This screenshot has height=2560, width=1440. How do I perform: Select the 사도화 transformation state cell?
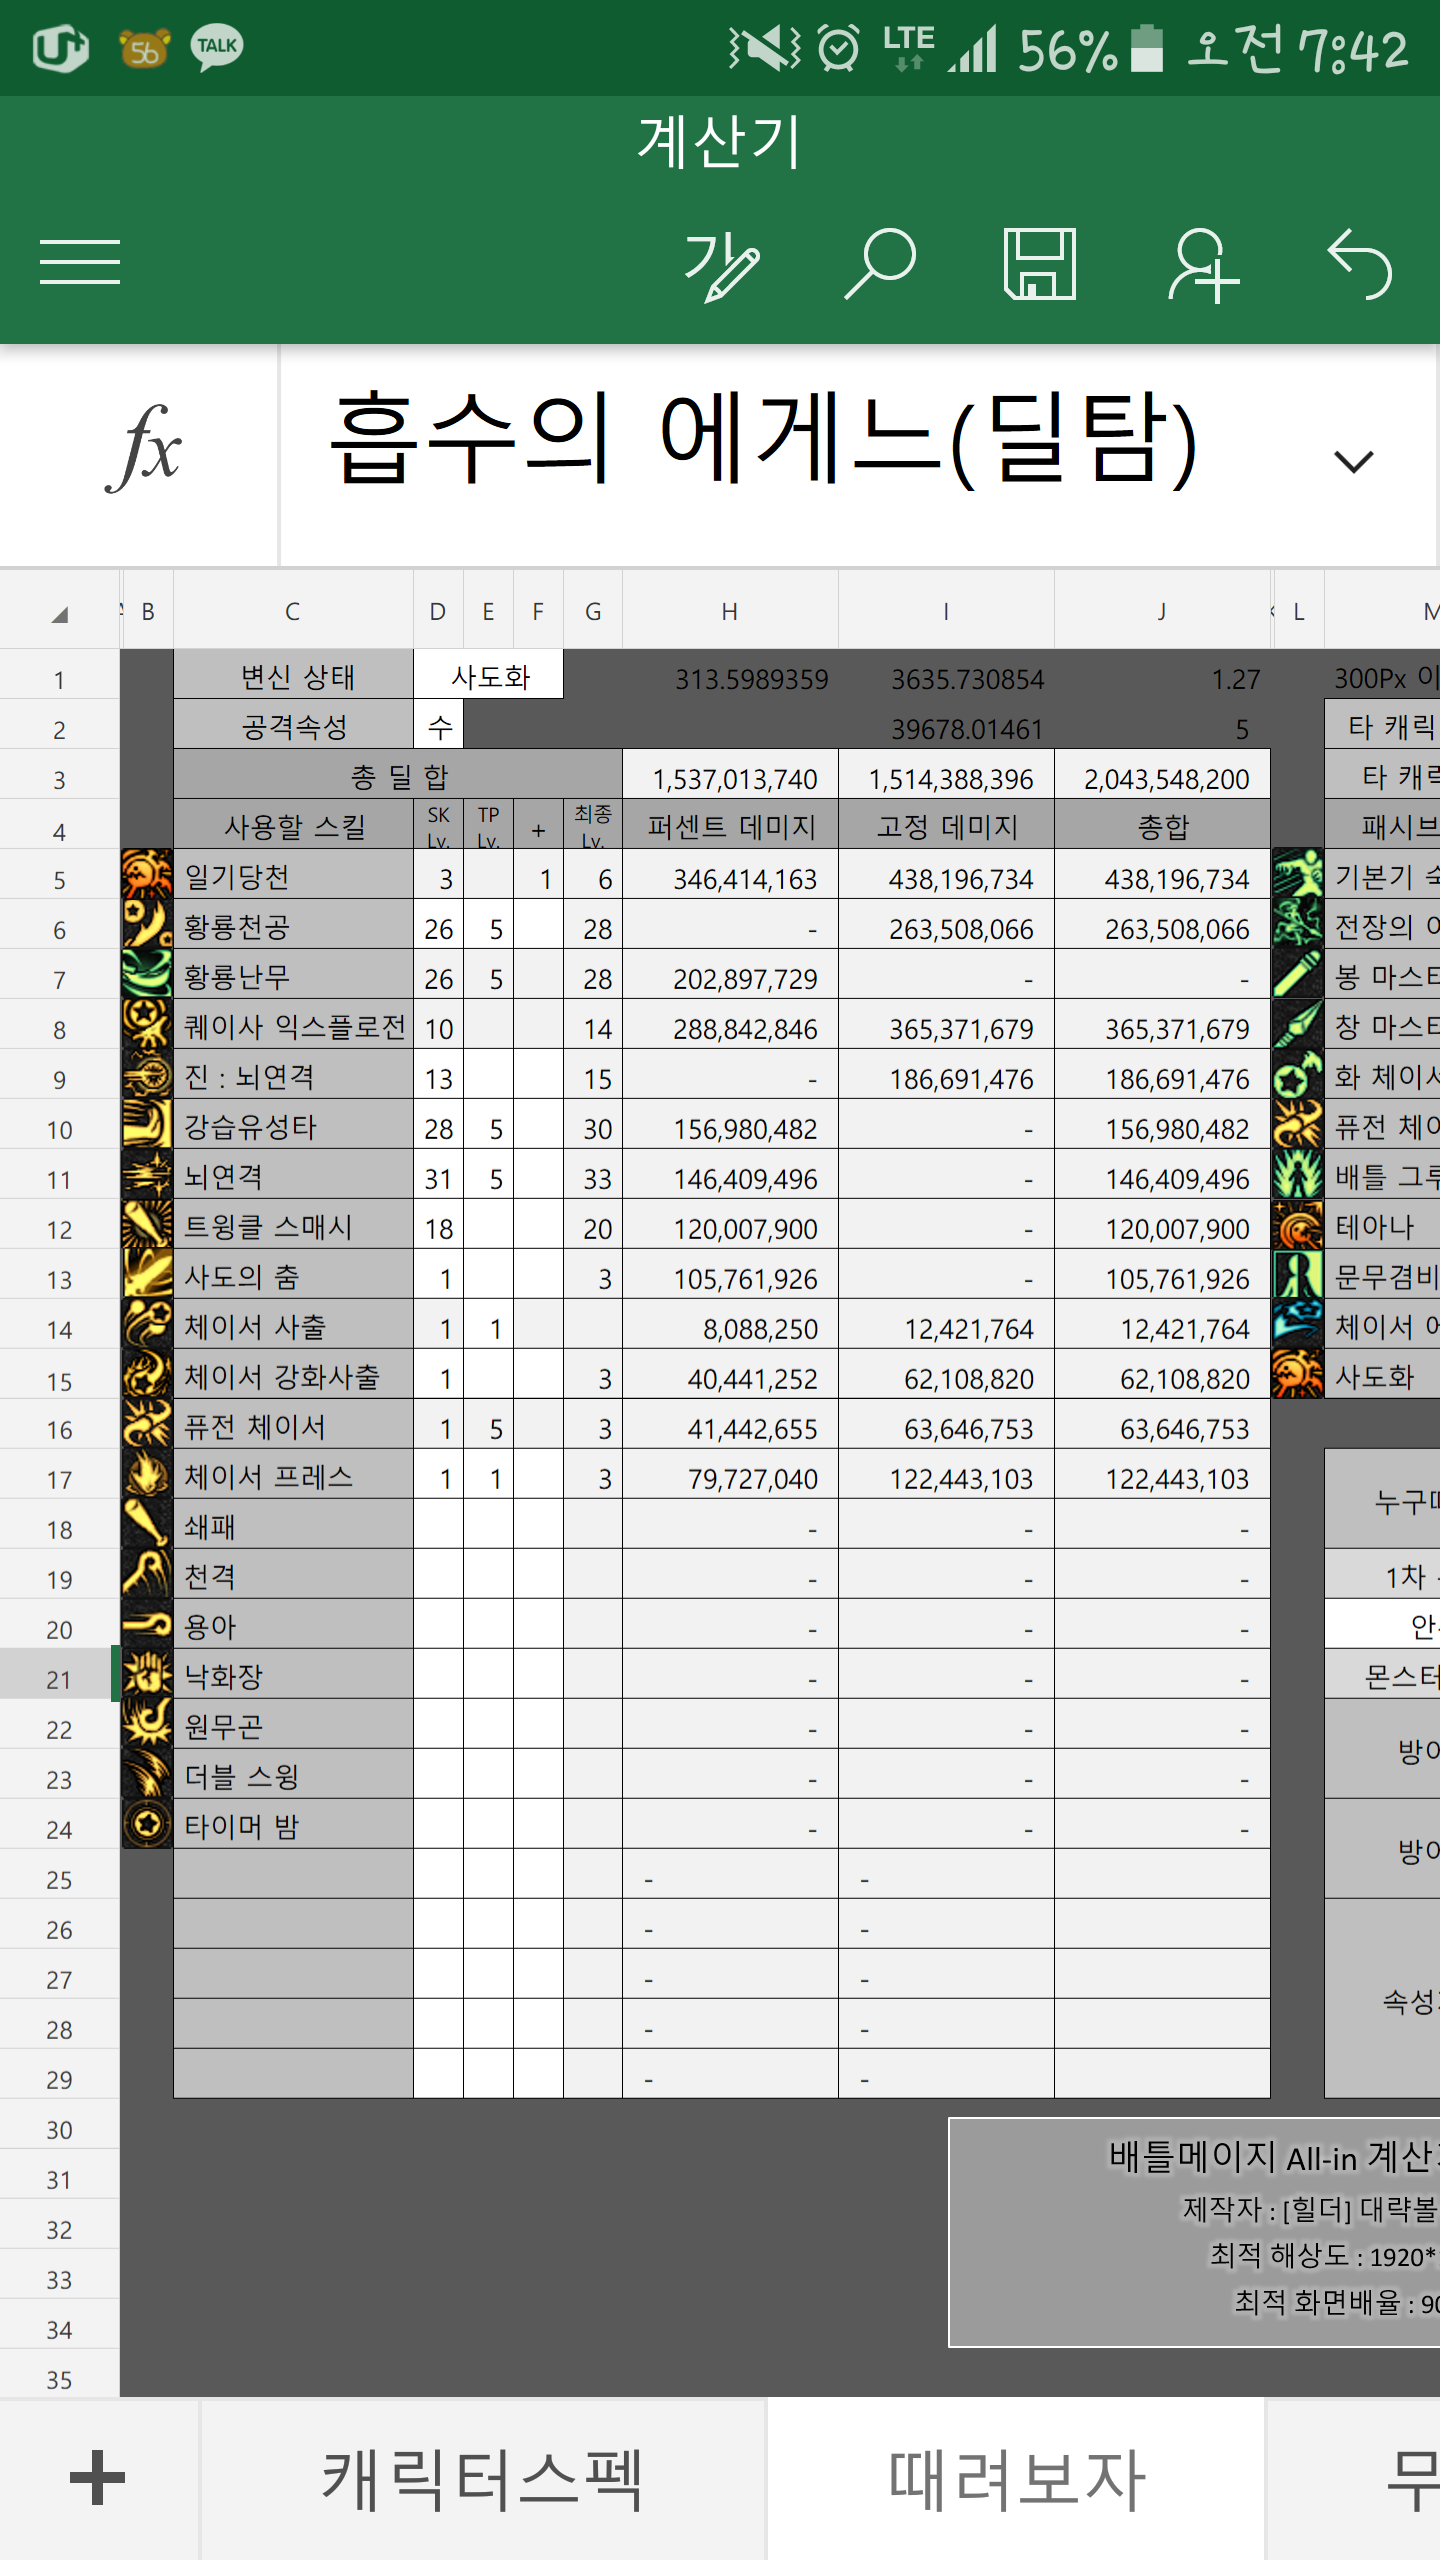click(x=489, y=676)
